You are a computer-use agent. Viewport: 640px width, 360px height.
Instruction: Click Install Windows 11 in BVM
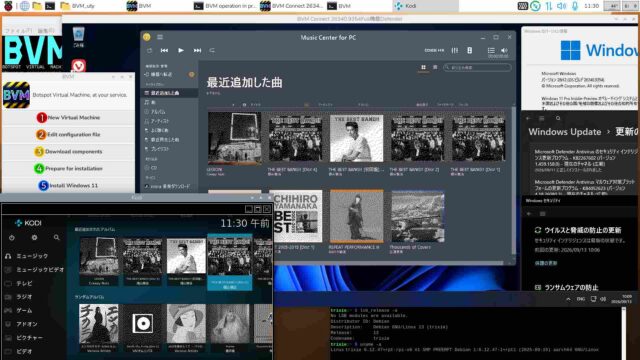pos(69,185)
